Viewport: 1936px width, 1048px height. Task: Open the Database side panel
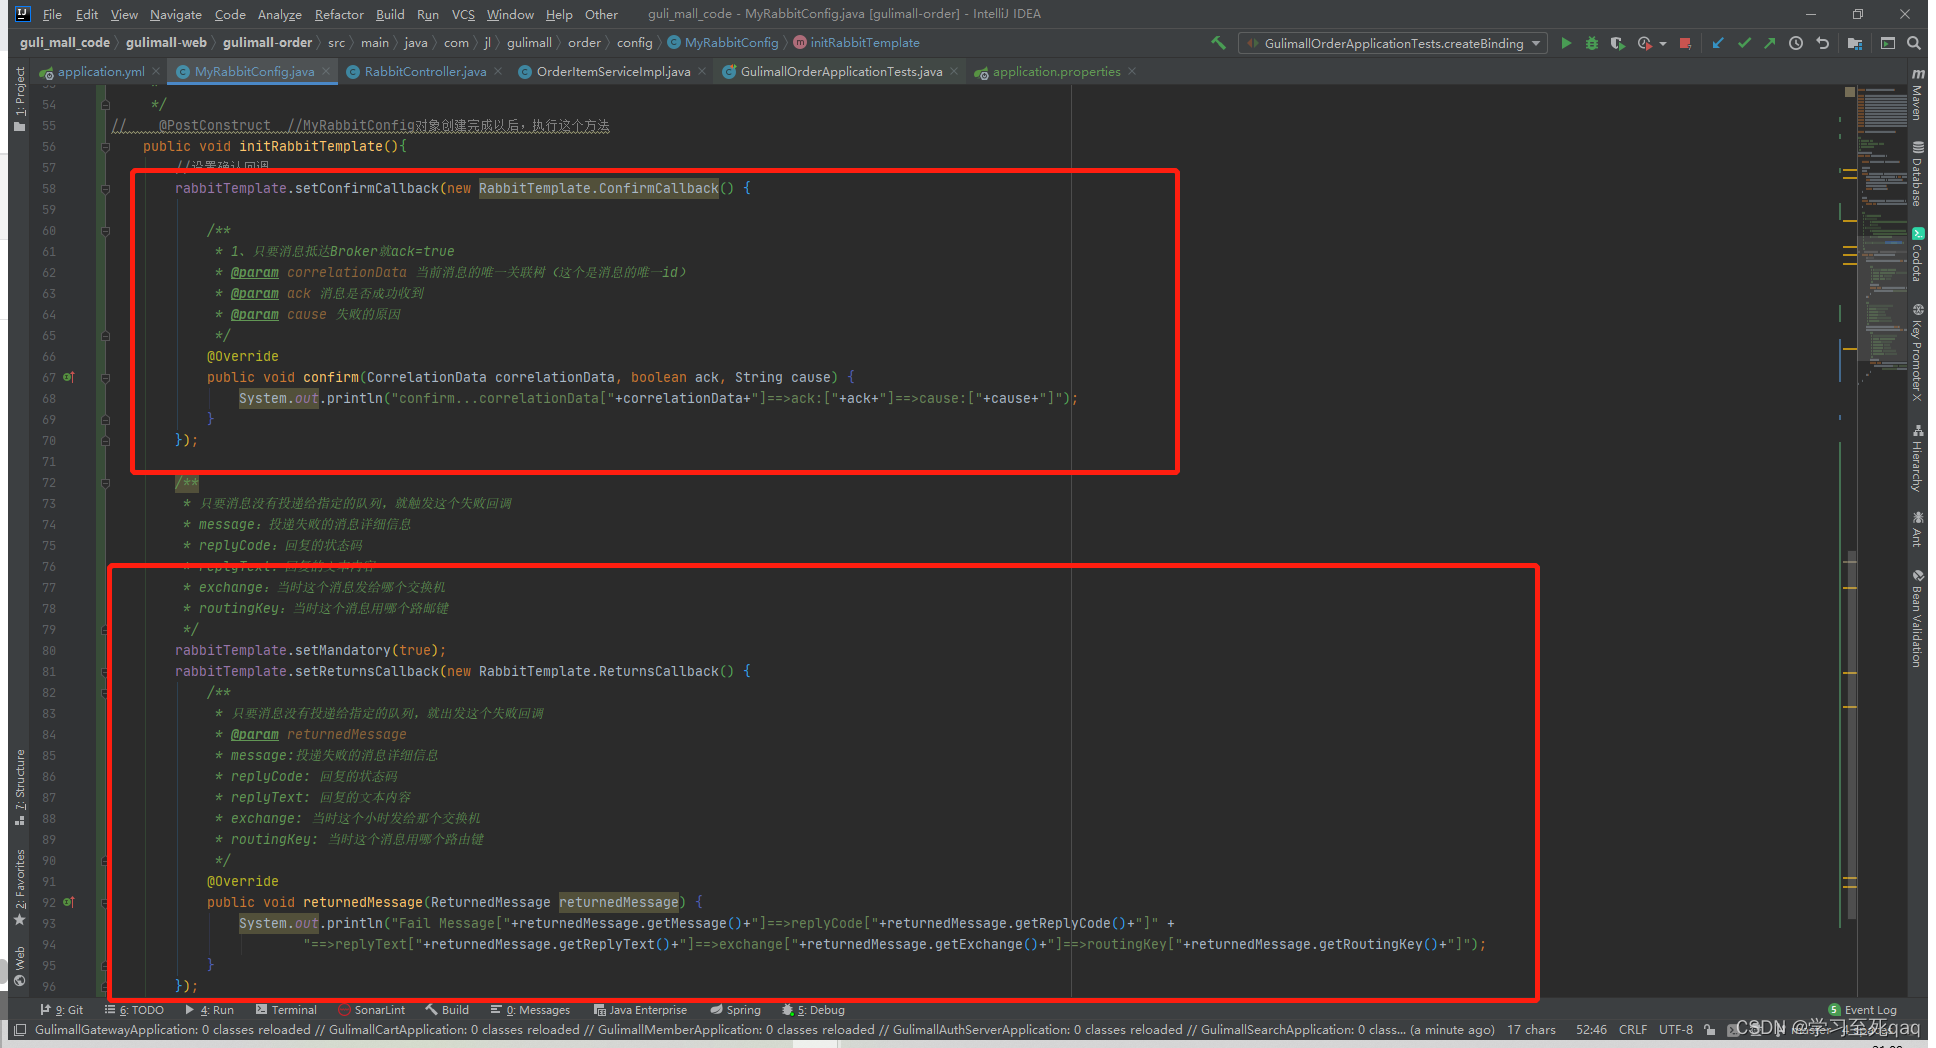coord(1917,174)
